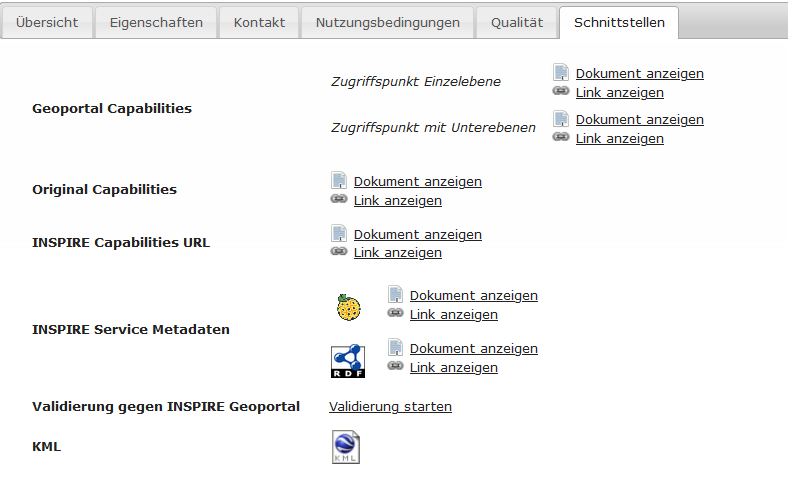Switch to the Qualität tab
The image size is (788, 480).
[517, 23]
